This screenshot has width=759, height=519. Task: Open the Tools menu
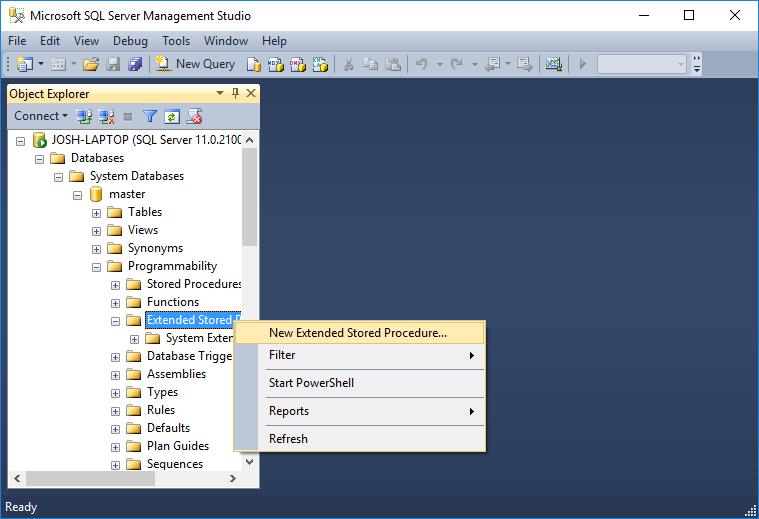click(x=176, y=41)
